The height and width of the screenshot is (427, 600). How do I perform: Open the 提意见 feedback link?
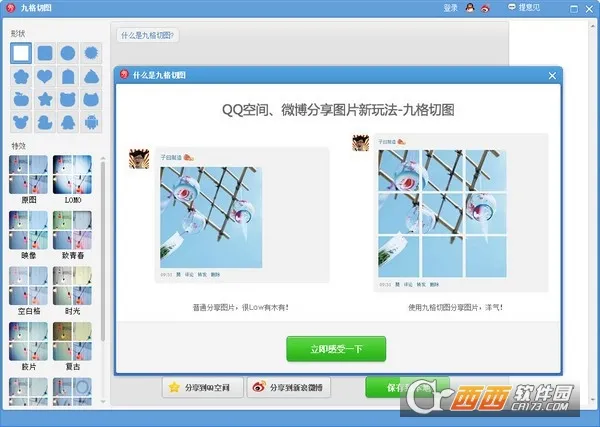click(x=523, y=7)
